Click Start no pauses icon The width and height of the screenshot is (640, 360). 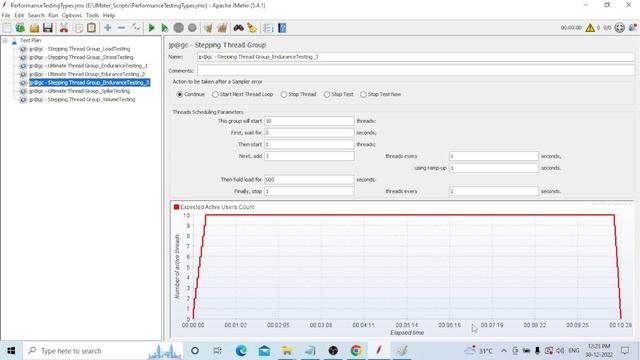(x=164, y=28)
